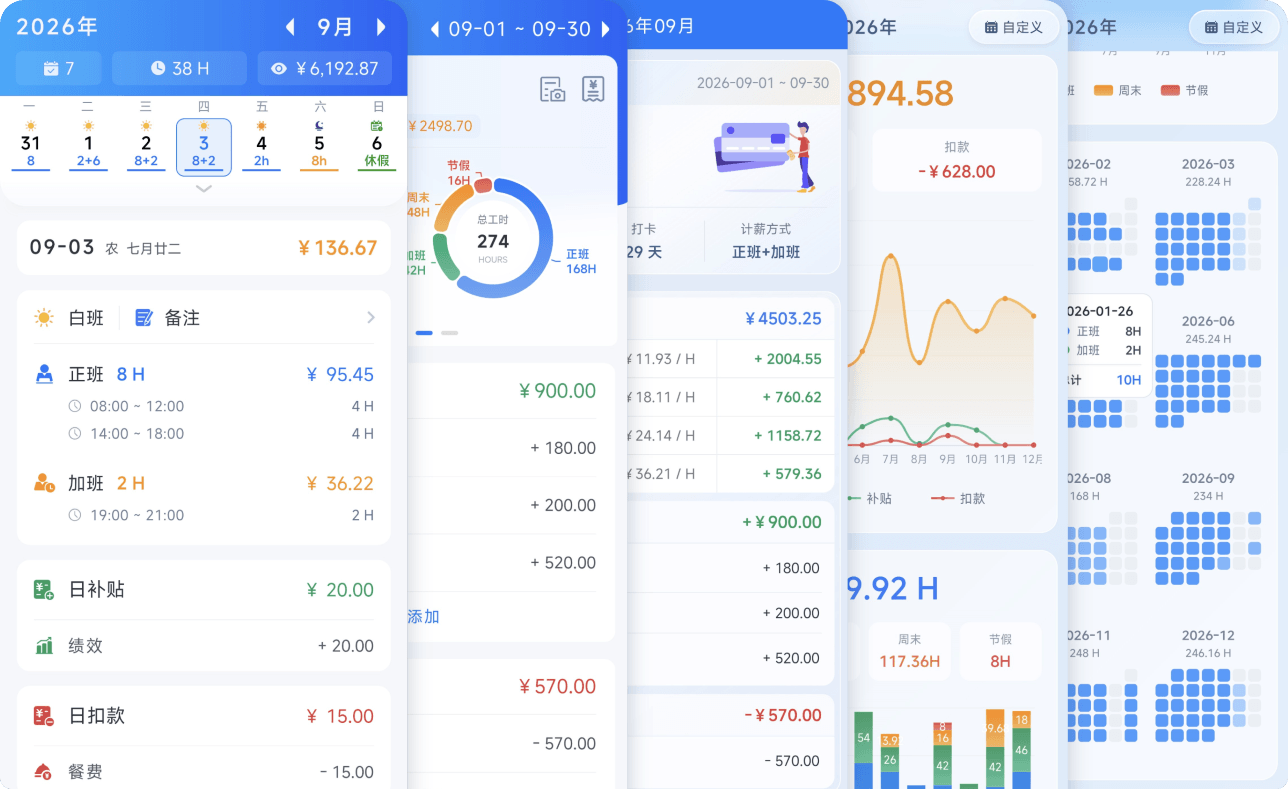Image resolution: width=1288 pixels, height=789 pixels.
Task: Toggle the eye icon hiding ¥6,192.87
Action: (x=278, y=69)
